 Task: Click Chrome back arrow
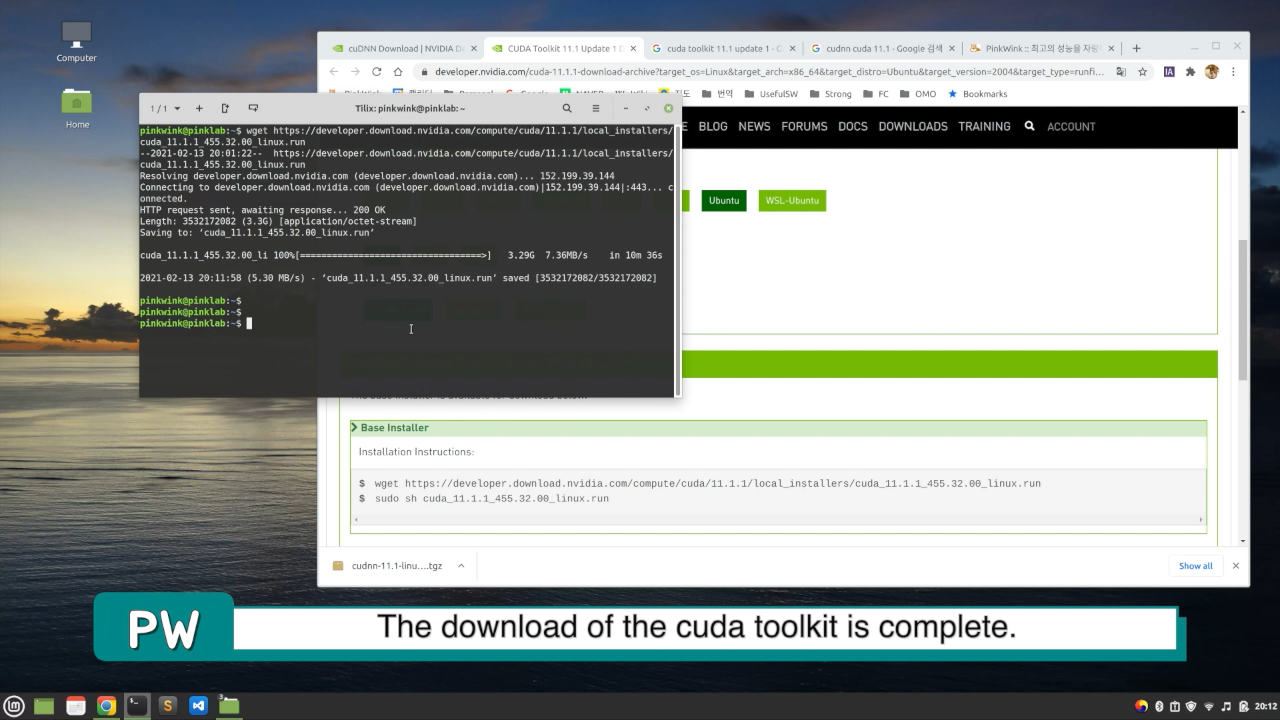(334, 72)
